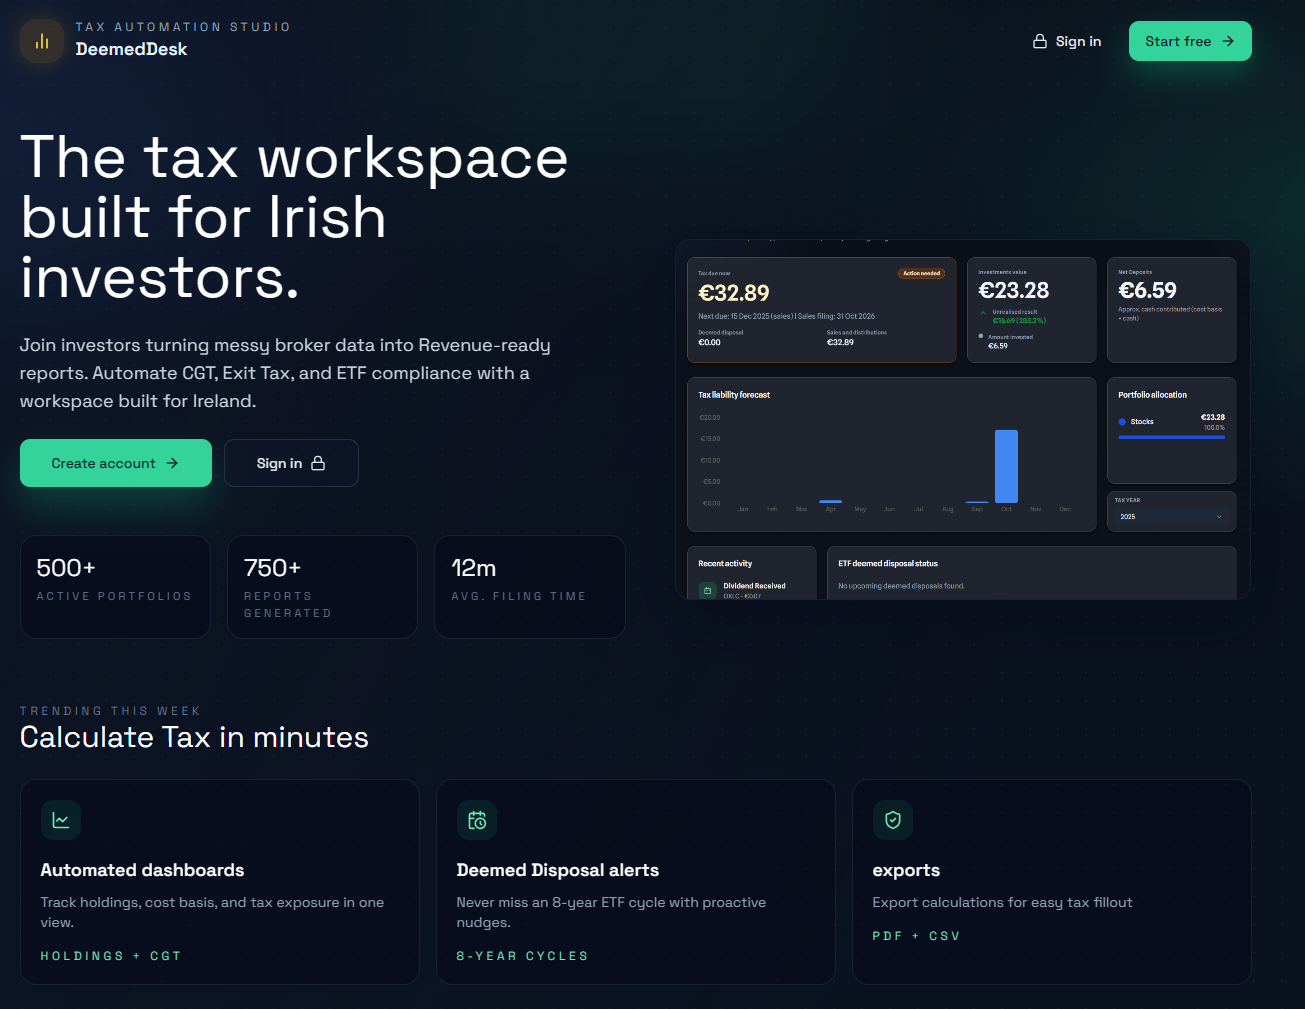Click the Deemed Disposal alerts calendar icon
Screen dimensions: 1305x1009
click(x=477, y=820)
